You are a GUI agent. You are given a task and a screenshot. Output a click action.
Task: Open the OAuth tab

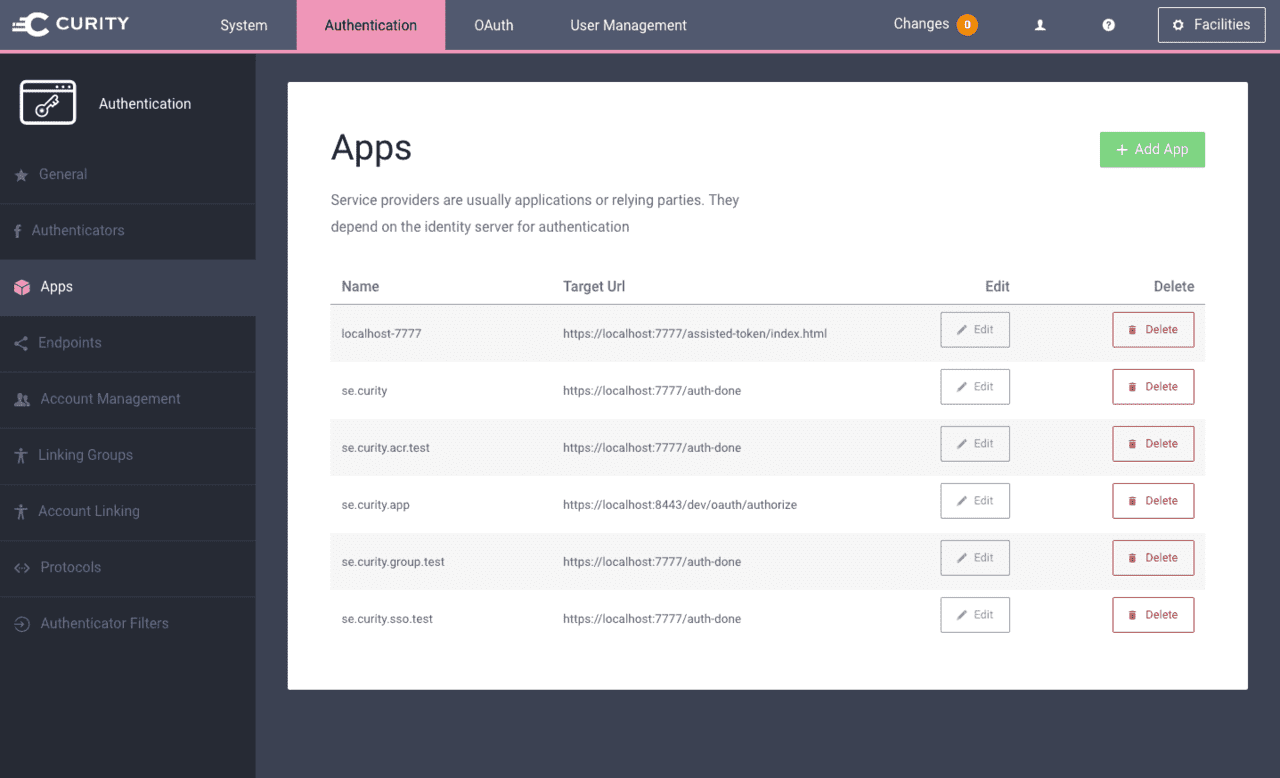tap(493, 25)
